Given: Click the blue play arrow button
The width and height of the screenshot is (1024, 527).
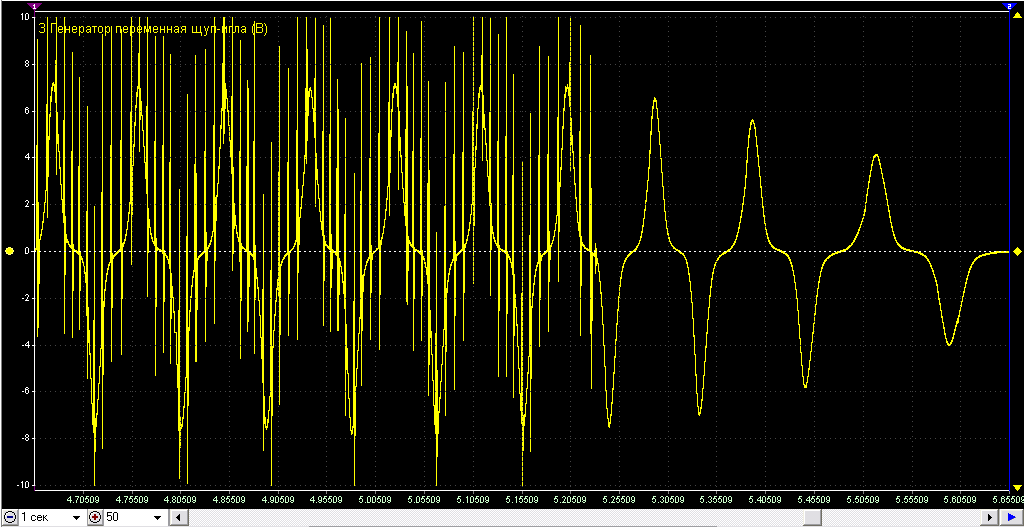Looking at the screenshot, I should coord(1011,517).
